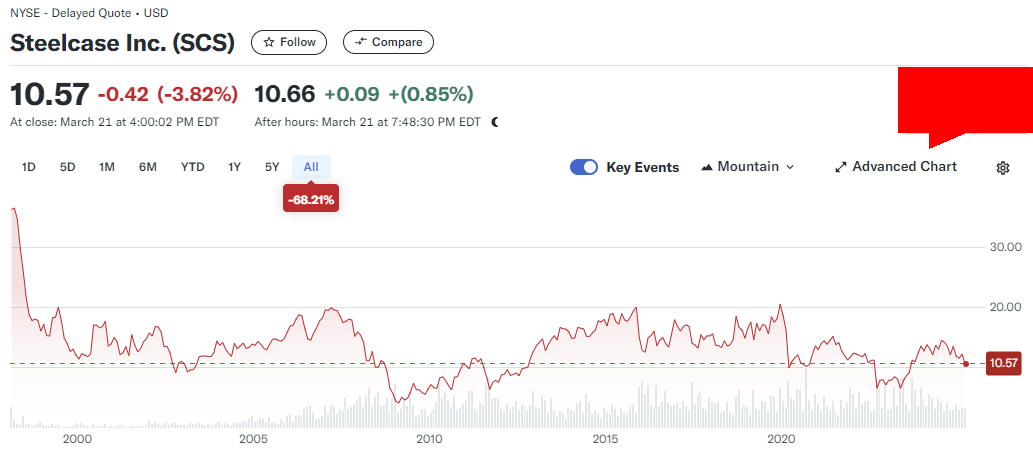The width and height of the screenshot is (1033, 453).
Task: Toggle the Key Events switch
Action: click(x=584, y=167)
